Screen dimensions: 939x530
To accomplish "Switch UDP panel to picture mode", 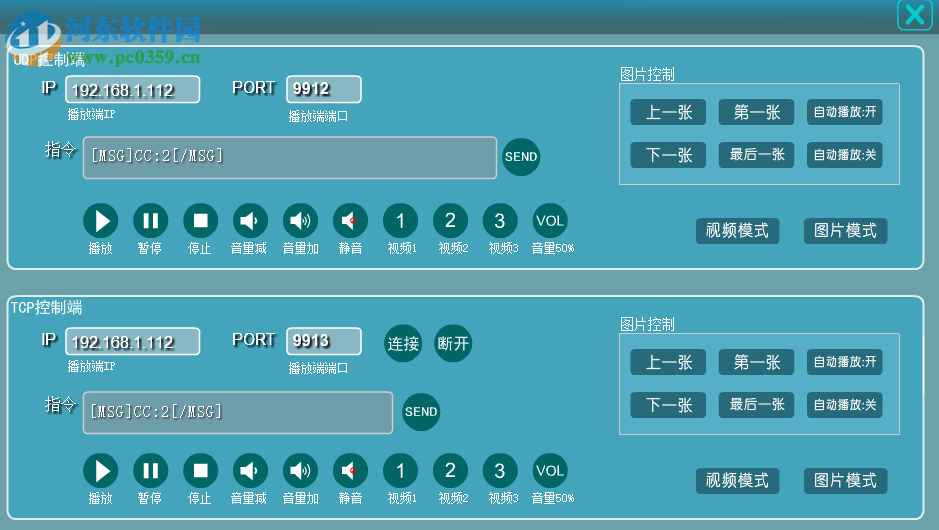I will click(x=845, y=231).
